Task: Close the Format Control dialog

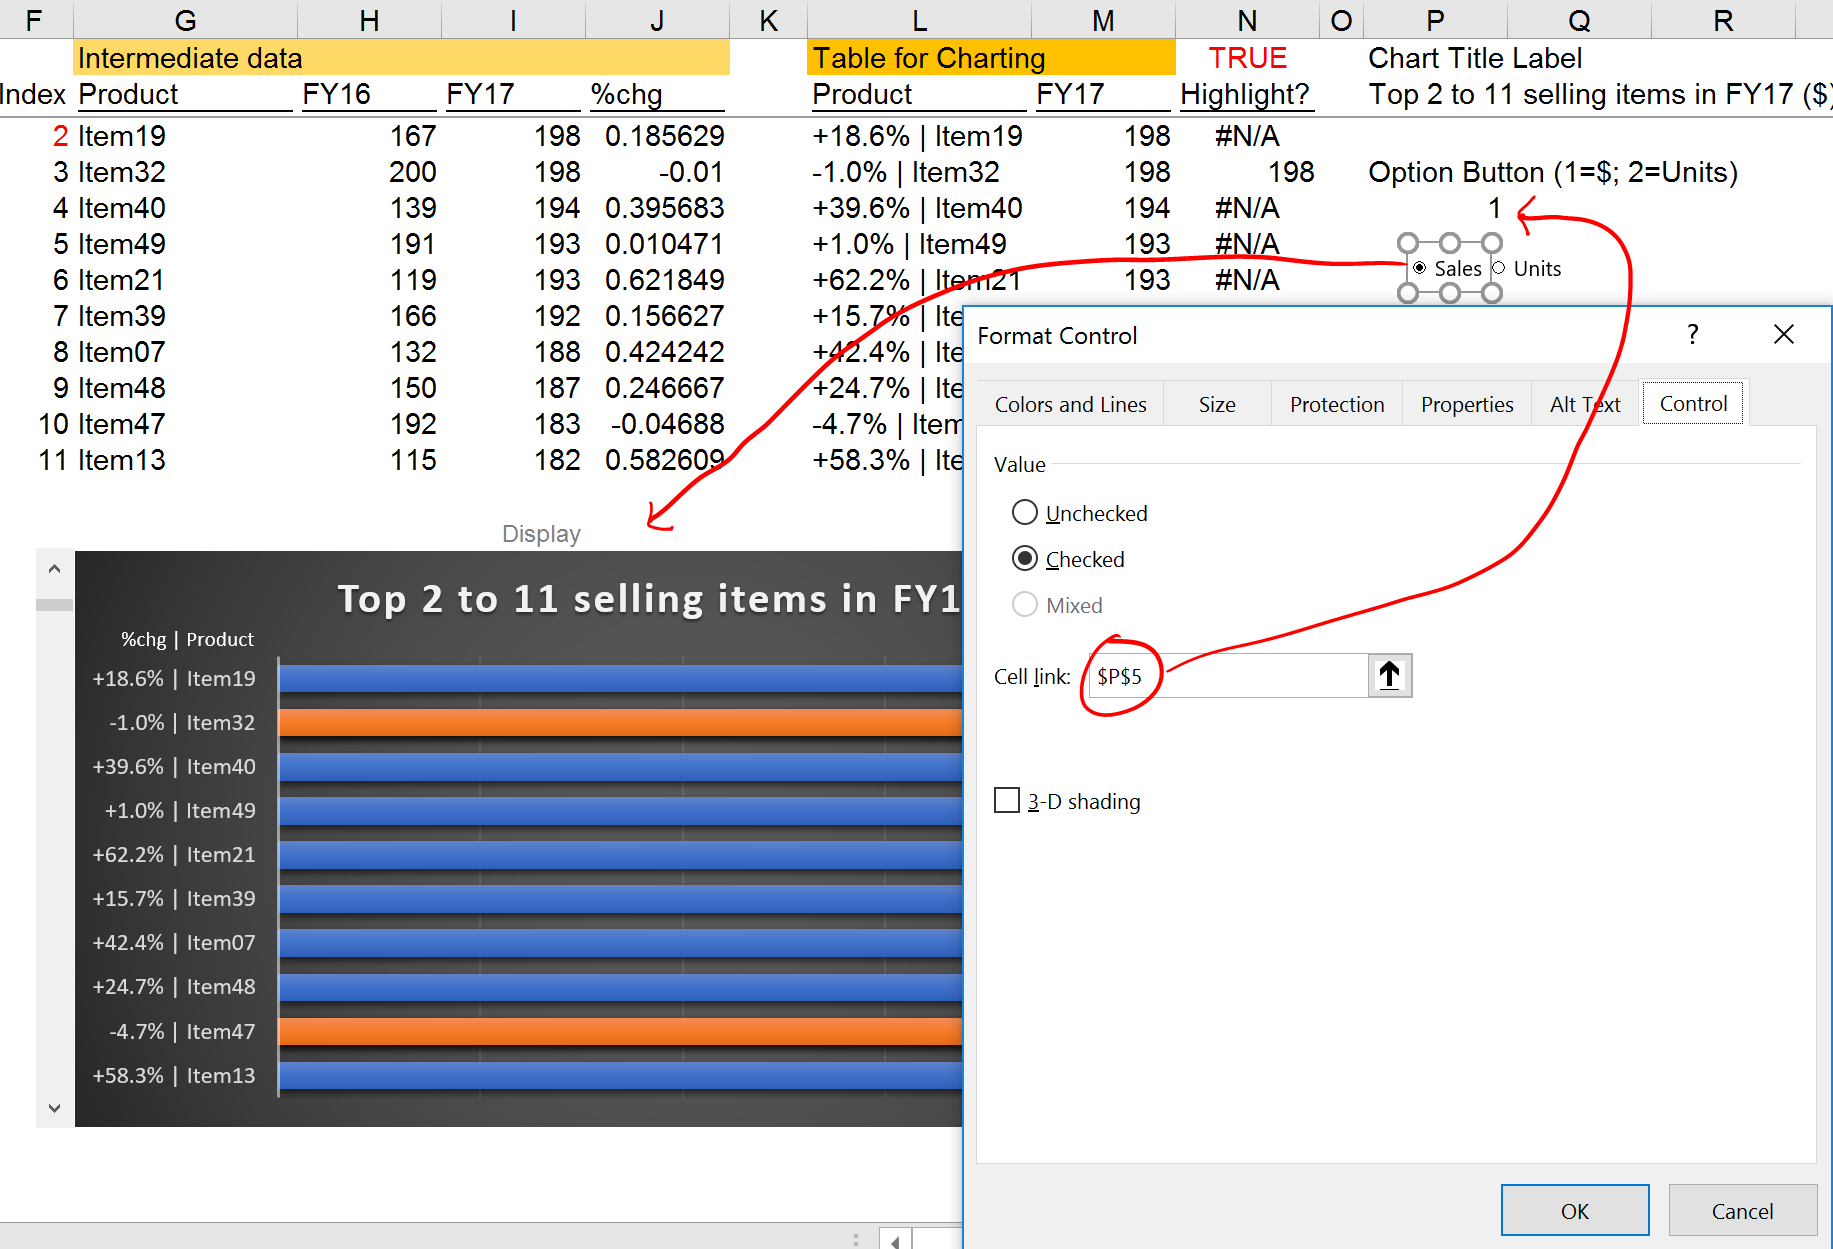Action: point(1783,335)
